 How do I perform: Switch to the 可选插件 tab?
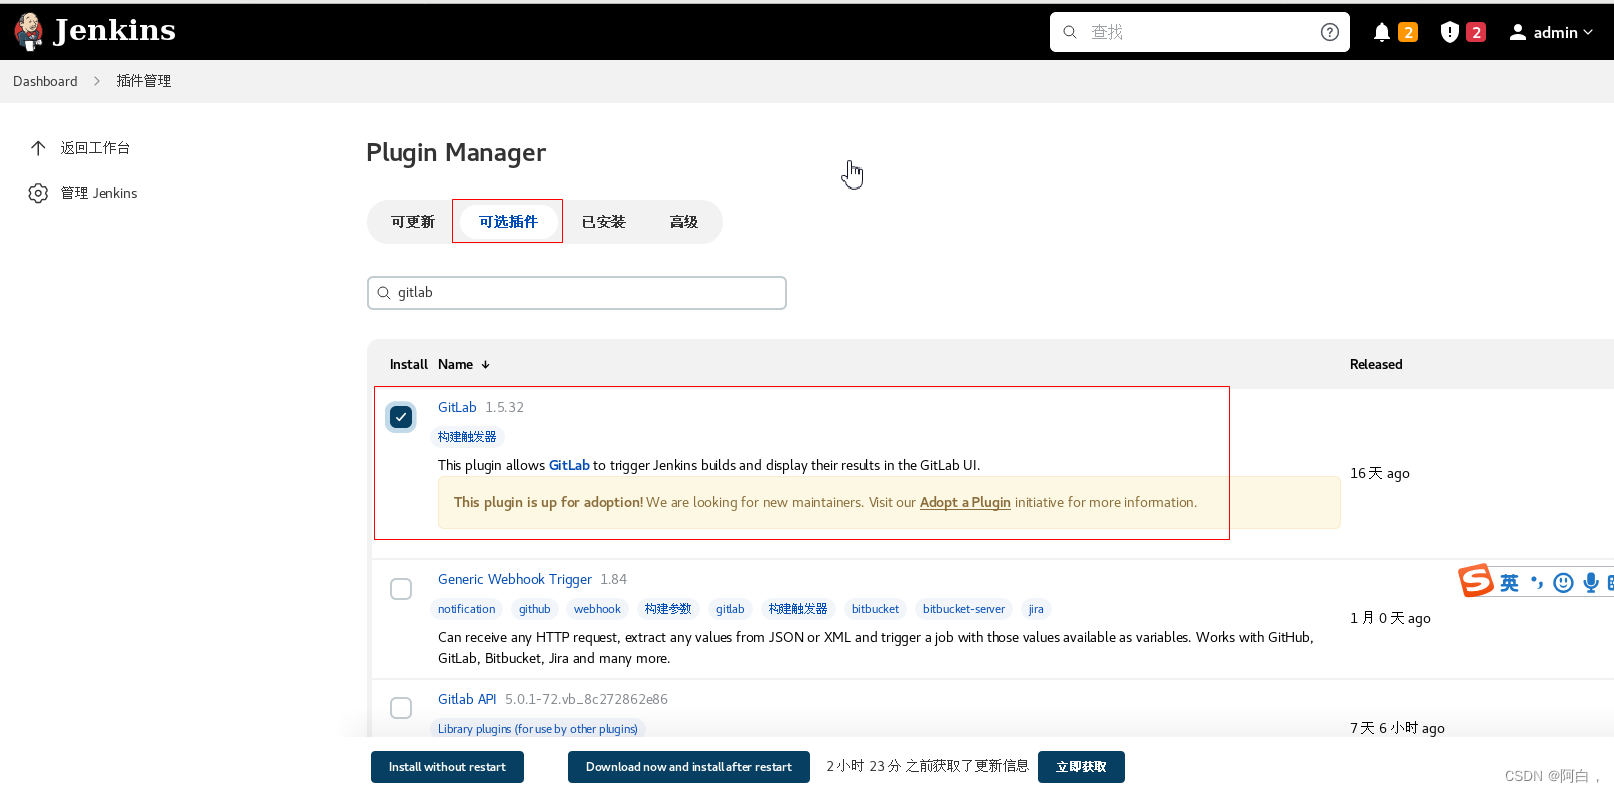(x=508, y=222)
